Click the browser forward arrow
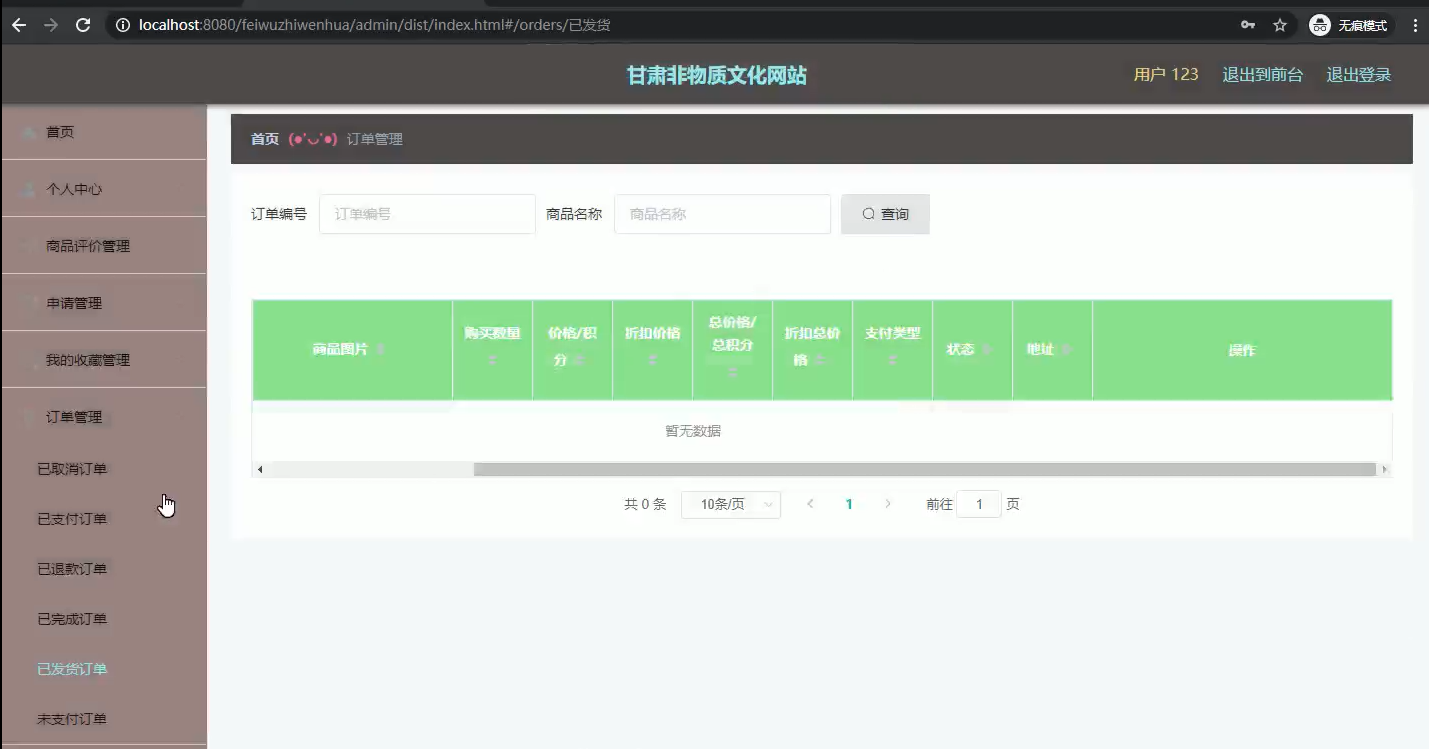 tap(51, 25)
